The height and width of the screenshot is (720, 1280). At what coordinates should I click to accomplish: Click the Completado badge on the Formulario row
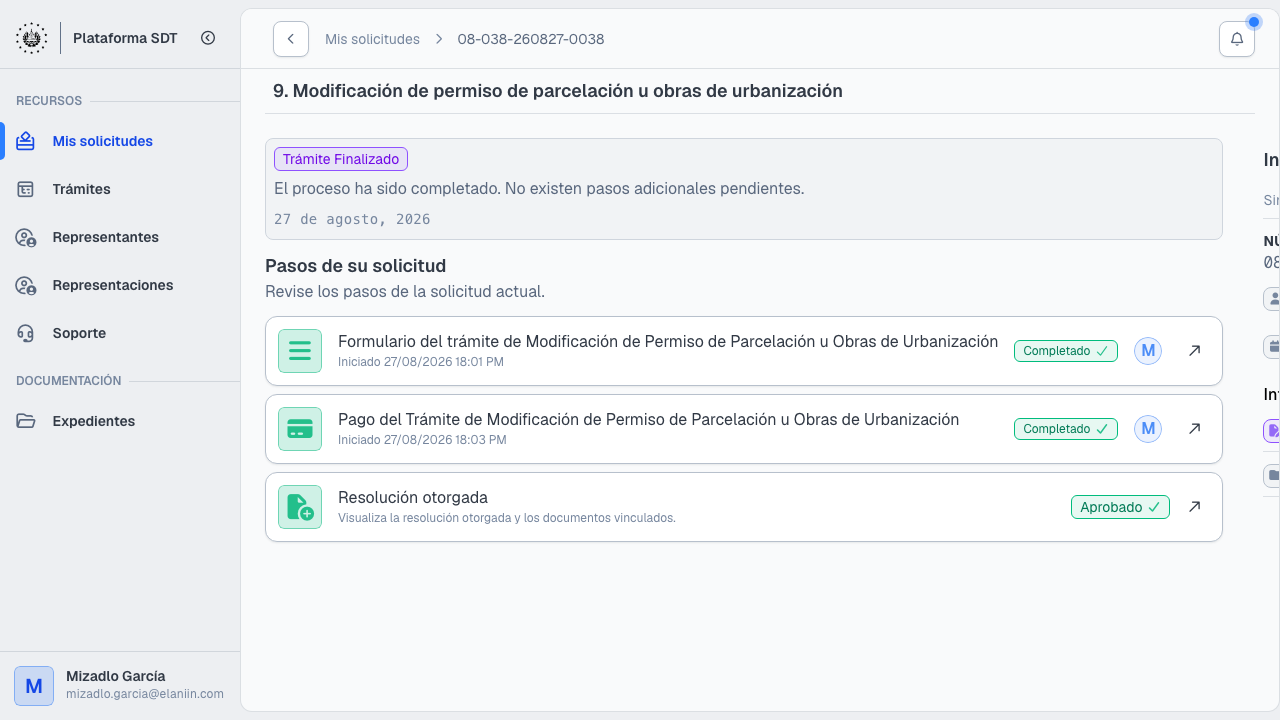(1066, 351)
